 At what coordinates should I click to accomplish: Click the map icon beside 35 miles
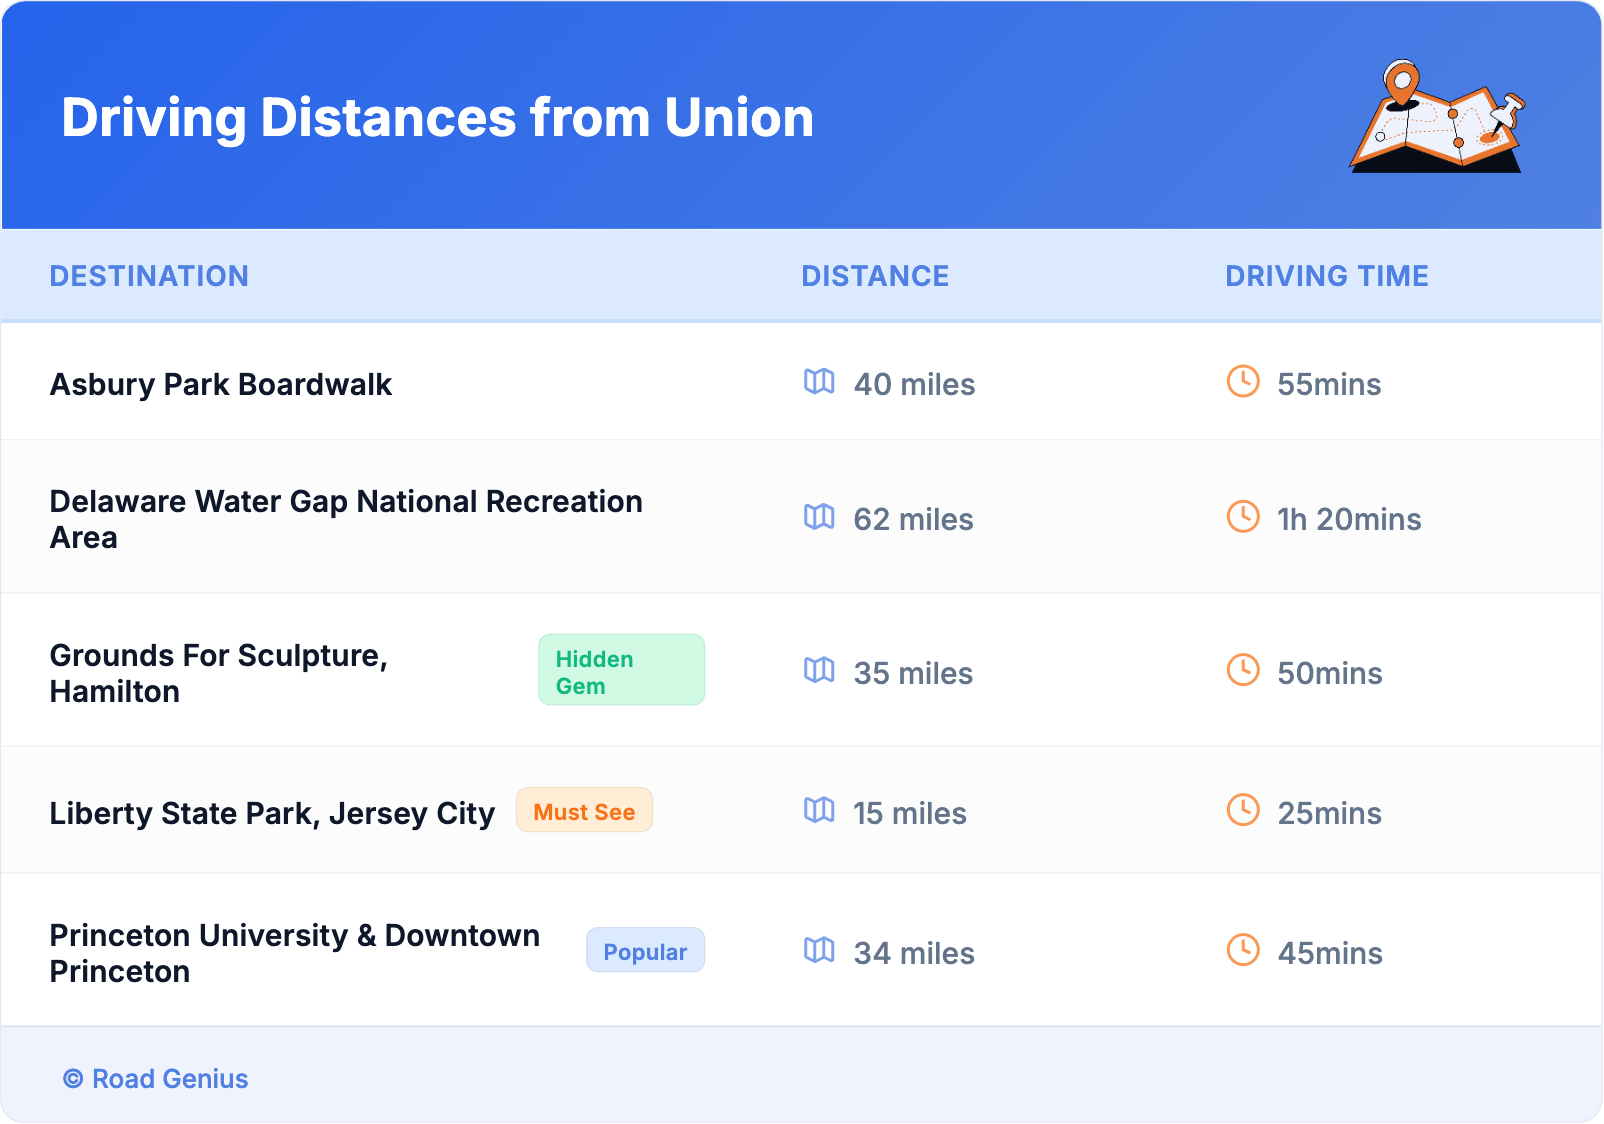(819, 671)
